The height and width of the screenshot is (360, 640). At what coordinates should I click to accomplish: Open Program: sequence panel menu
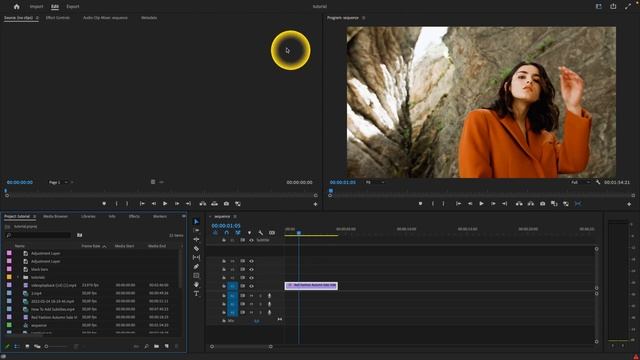coord(364,18)
